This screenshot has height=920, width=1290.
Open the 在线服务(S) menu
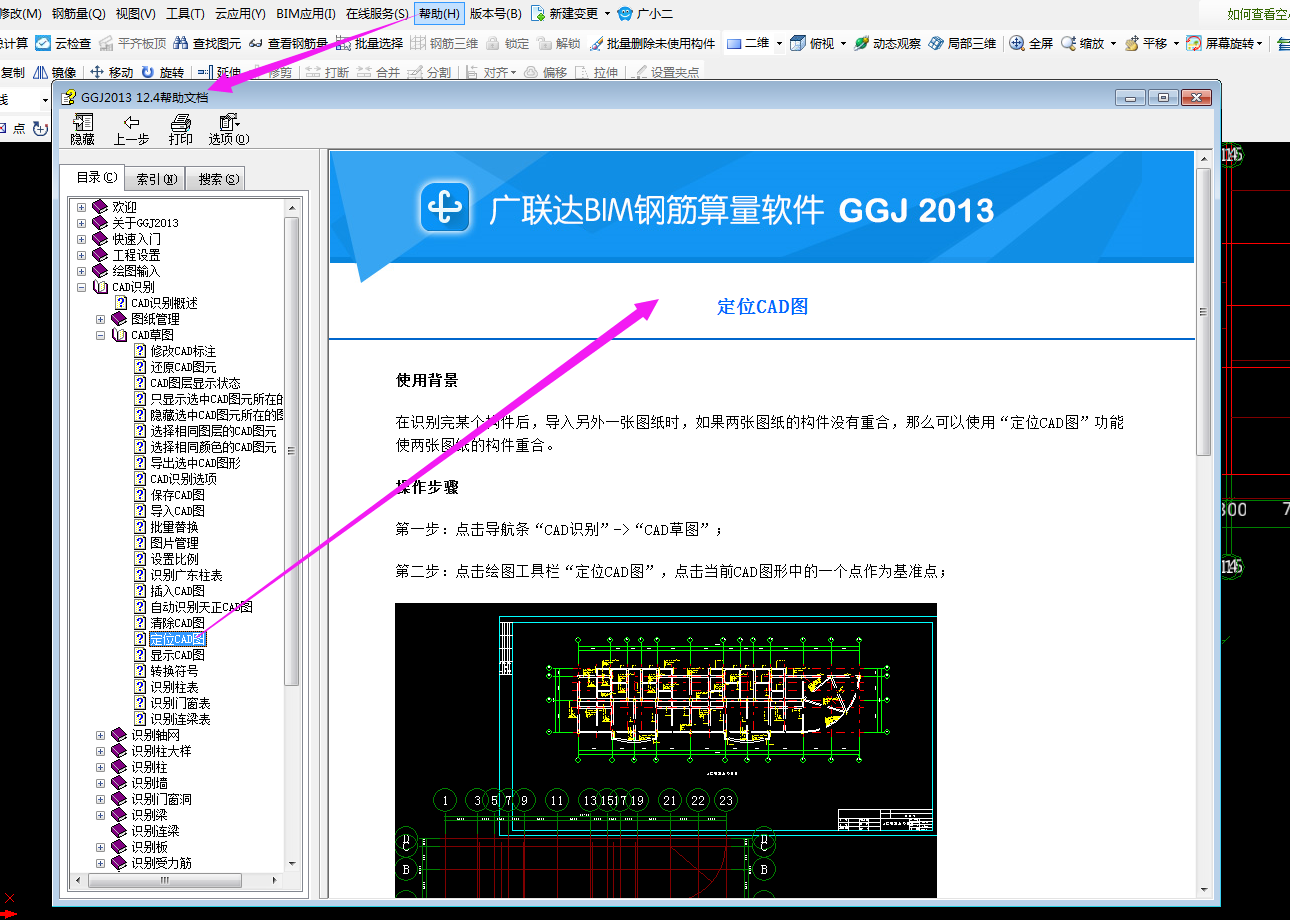click(377, 14)
